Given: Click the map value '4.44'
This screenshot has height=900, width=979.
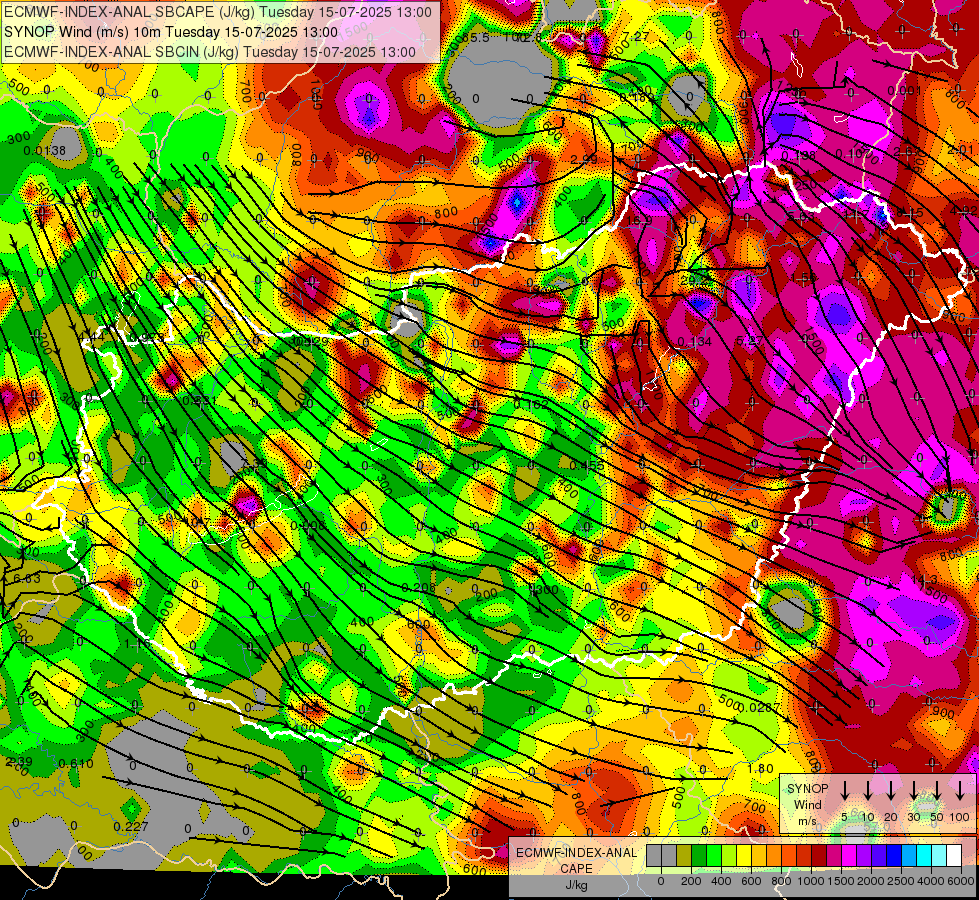Looking at the screenshot, I should 92,337.
